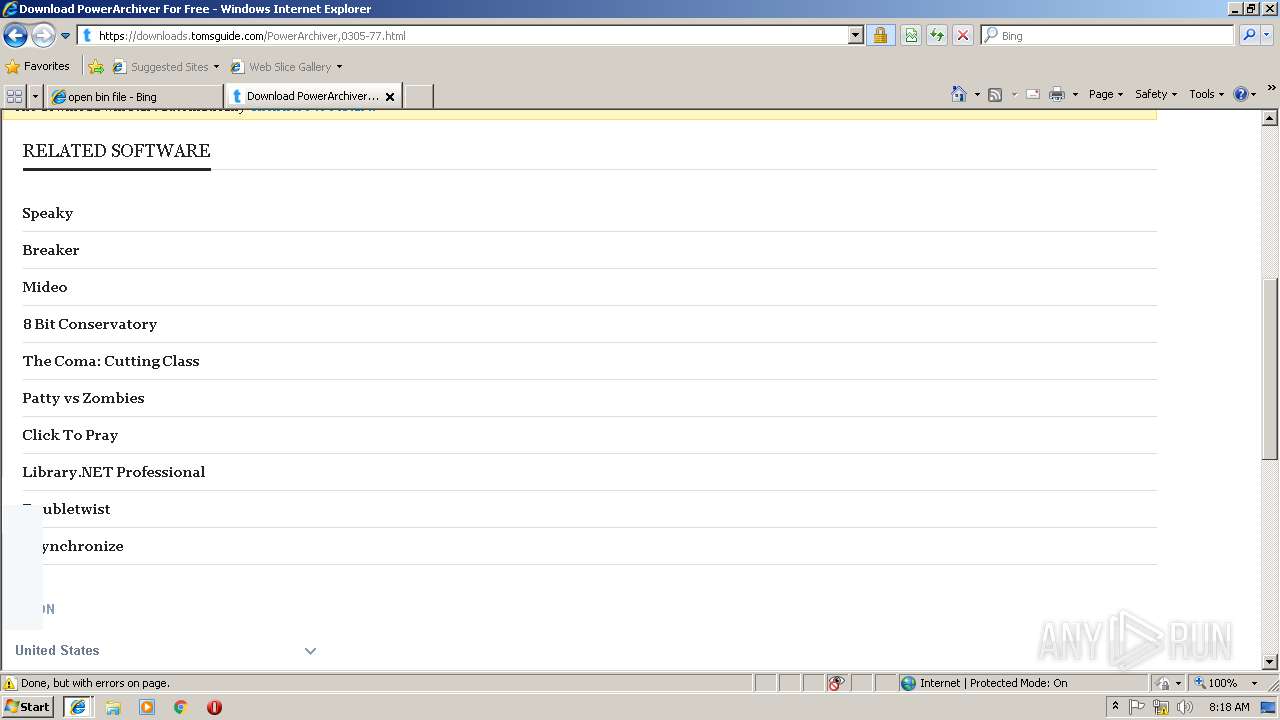Close the Download PowerArchiver tab
Viewport: 1280px width, 720px height.
pos(390,97)
